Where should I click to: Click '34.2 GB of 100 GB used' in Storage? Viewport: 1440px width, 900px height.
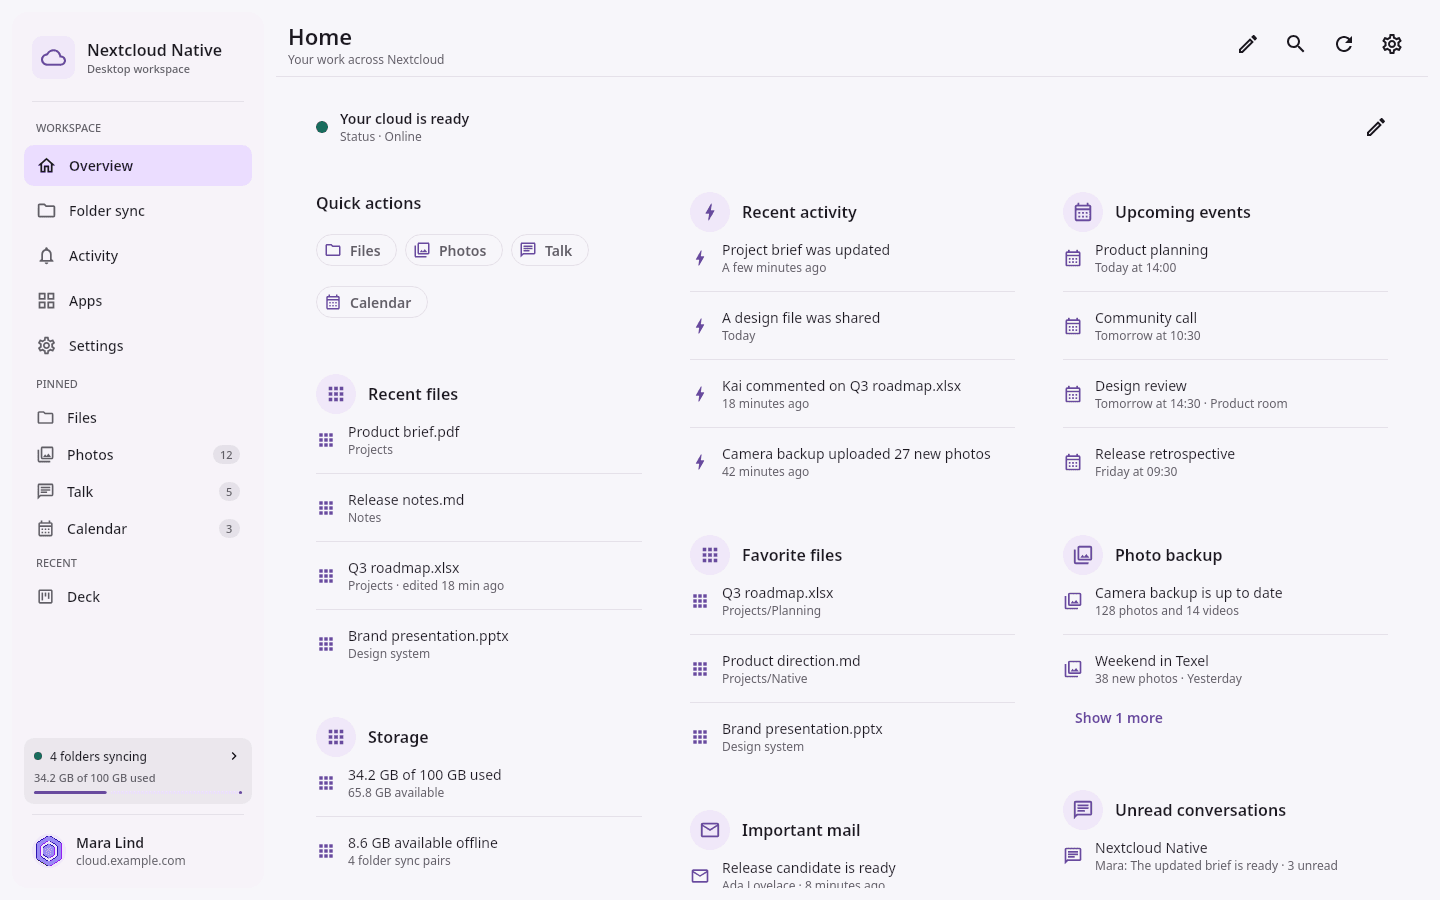(479, 783)
